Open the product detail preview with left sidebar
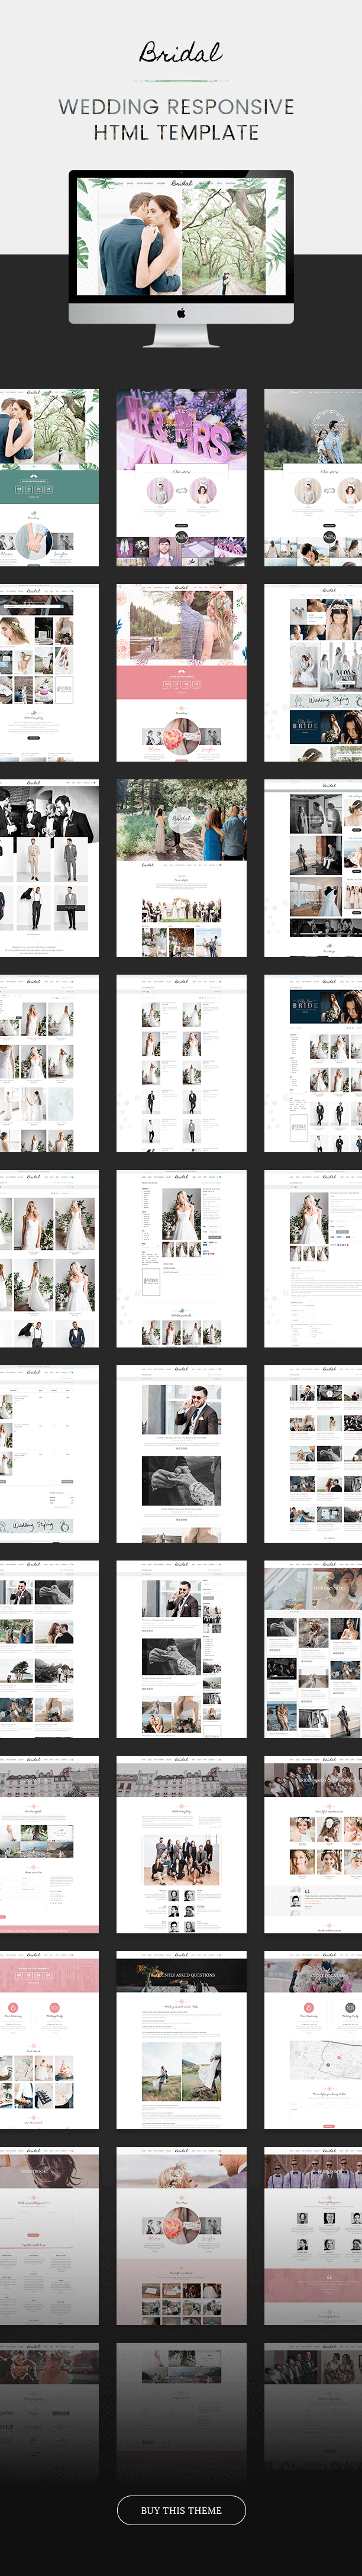Screen dimensions: 362x2576 coord(181,1259)
